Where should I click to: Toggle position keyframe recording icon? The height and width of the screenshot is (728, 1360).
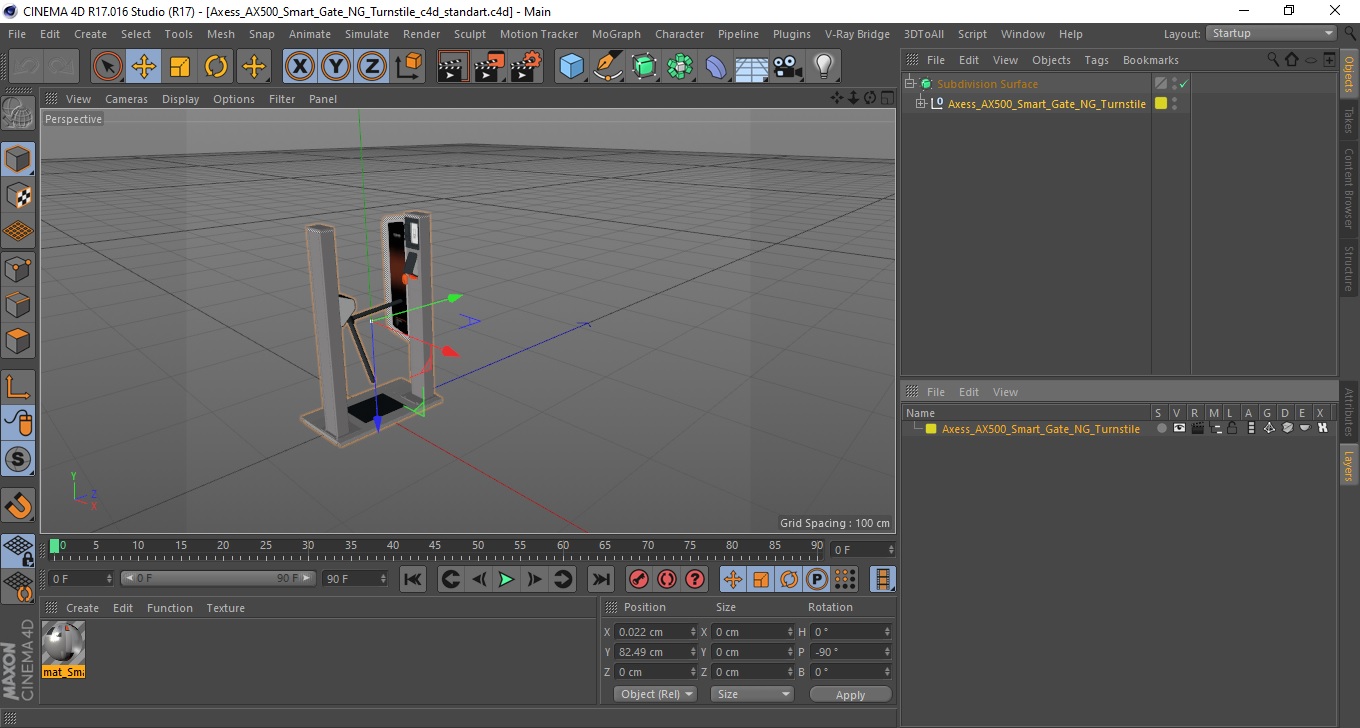pyautogui.click(x=733, y=579)
